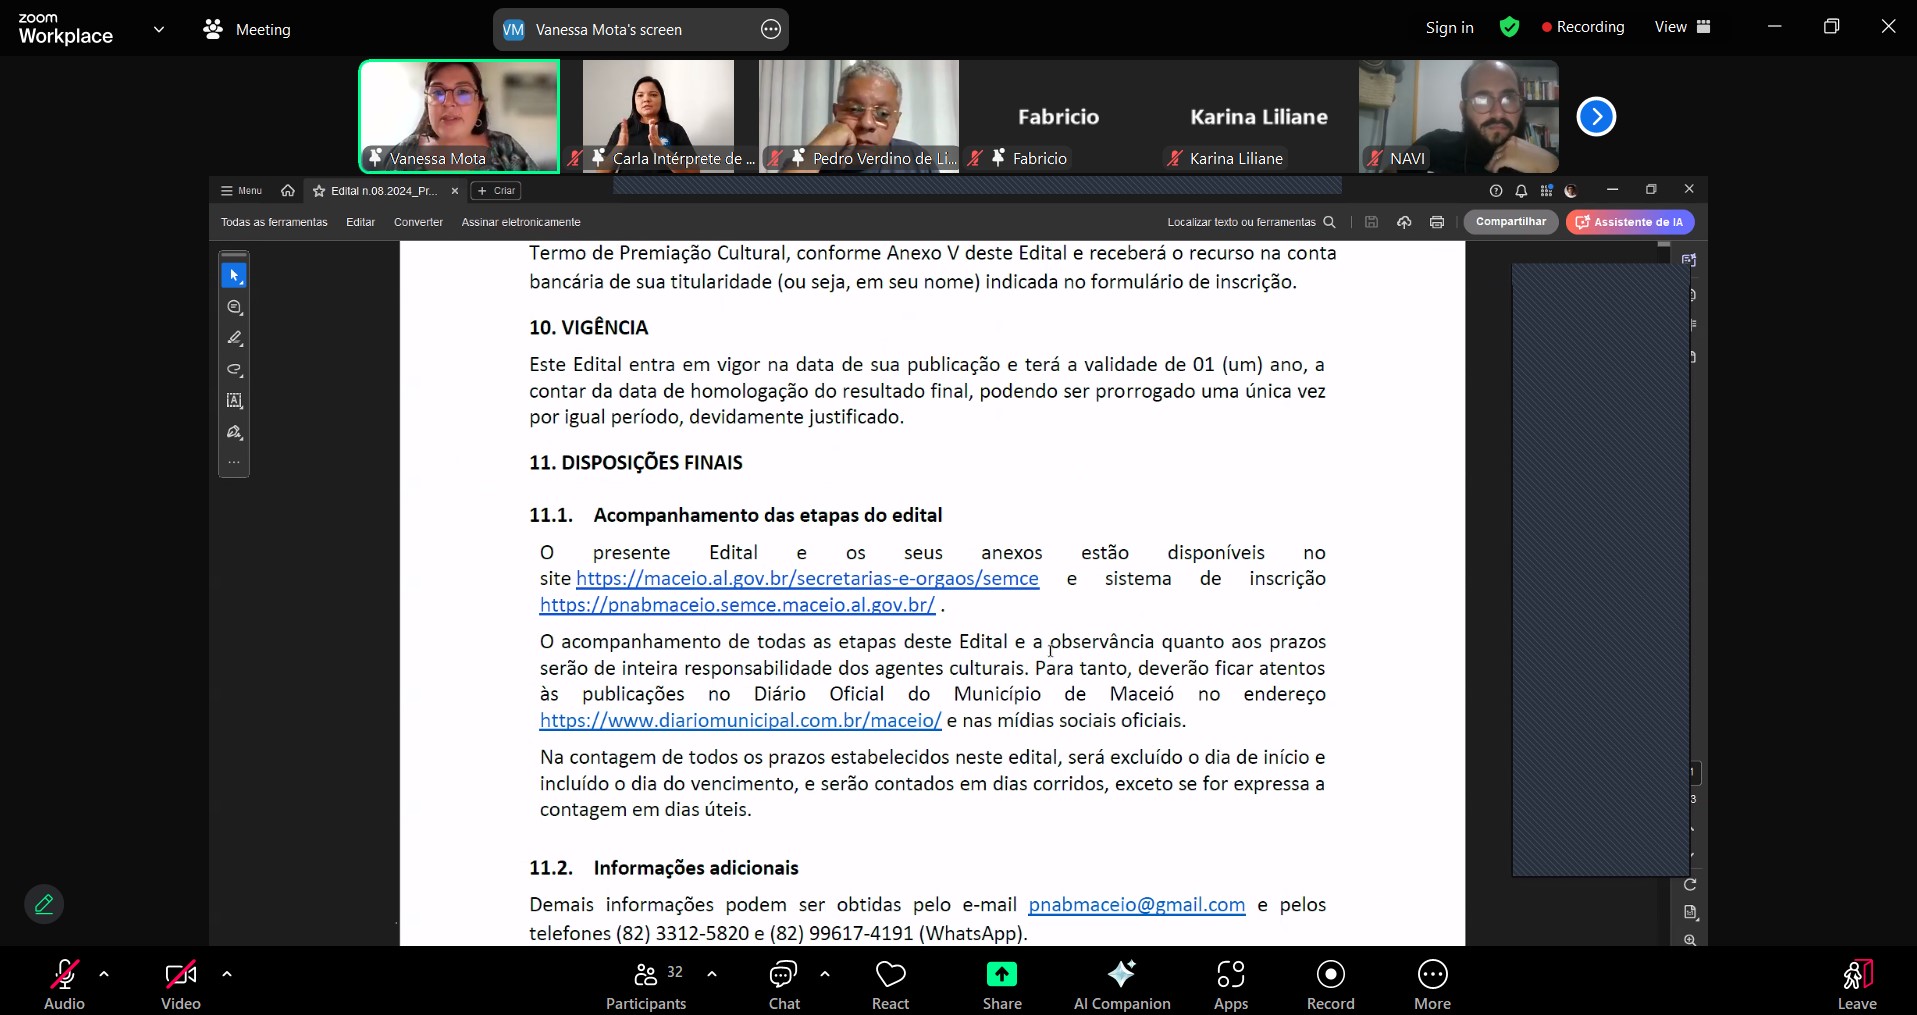The width and height of the screenshot is (1917, 1015).
Task: Click the Sign in link
Action: pyautogui.click(x=1449, y=28)
